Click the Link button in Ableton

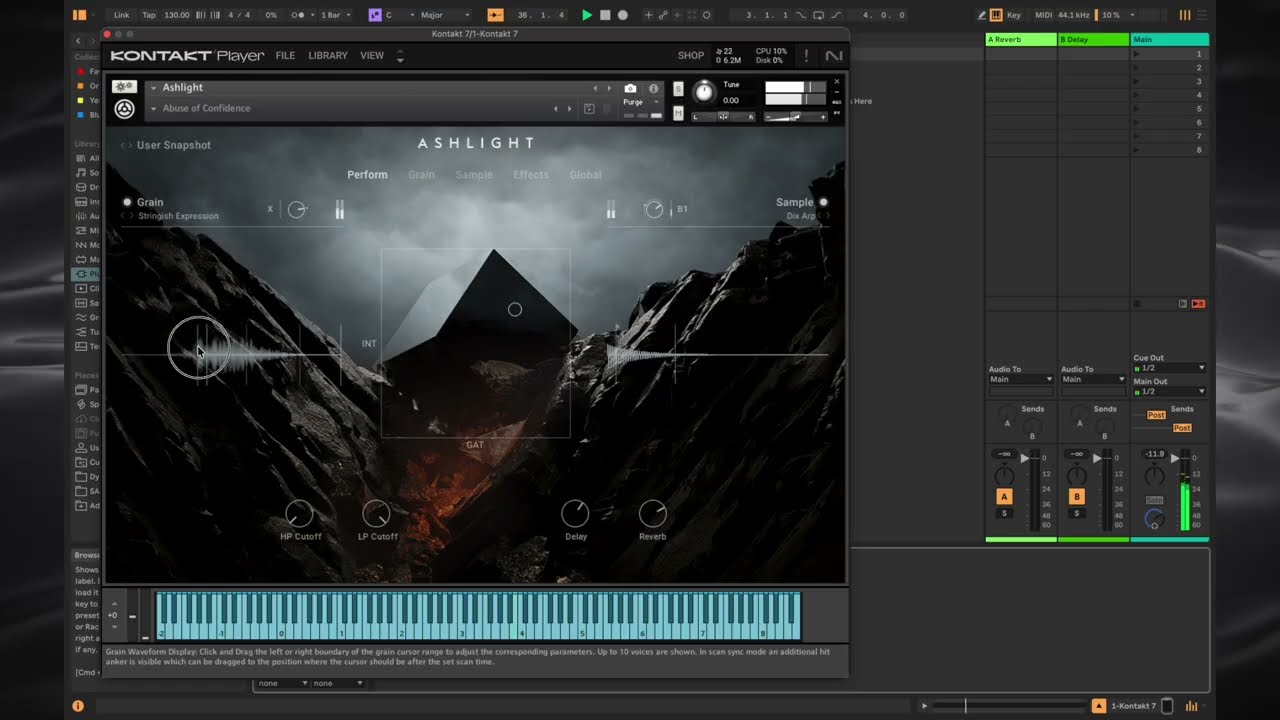(x=122, y=15)
